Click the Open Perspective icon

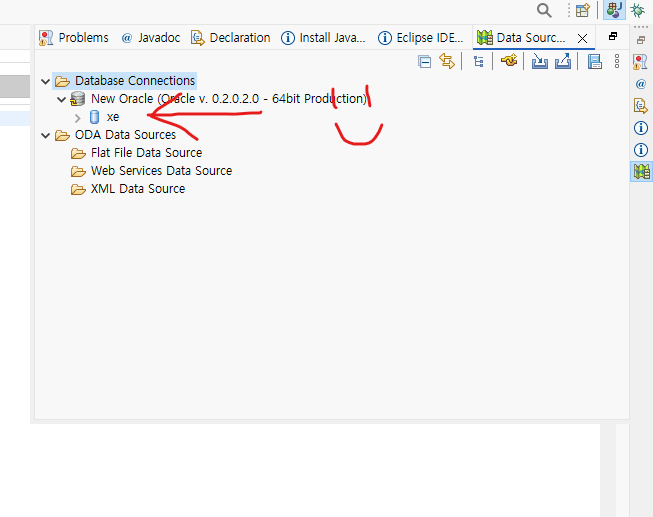pos(583,10)
